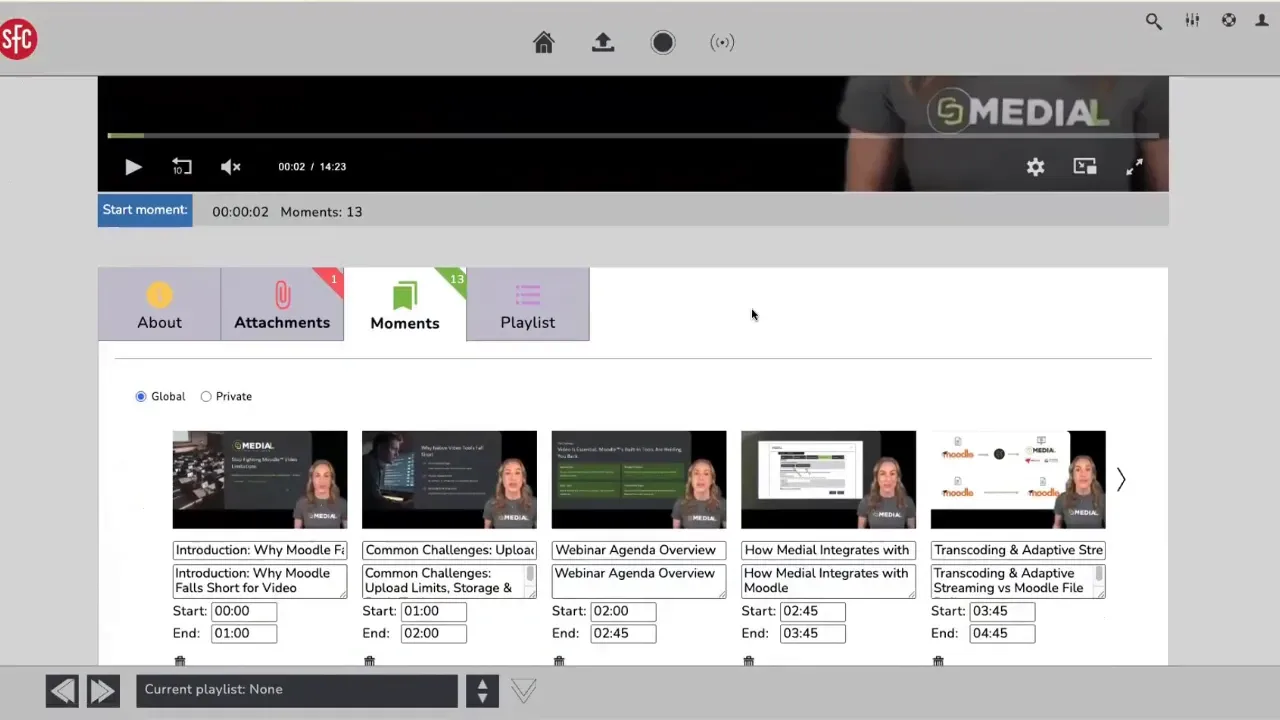Viewport: 1280px width, 720px height.
Task: Go to previous playlist item arrow
Action: [62, 690]
